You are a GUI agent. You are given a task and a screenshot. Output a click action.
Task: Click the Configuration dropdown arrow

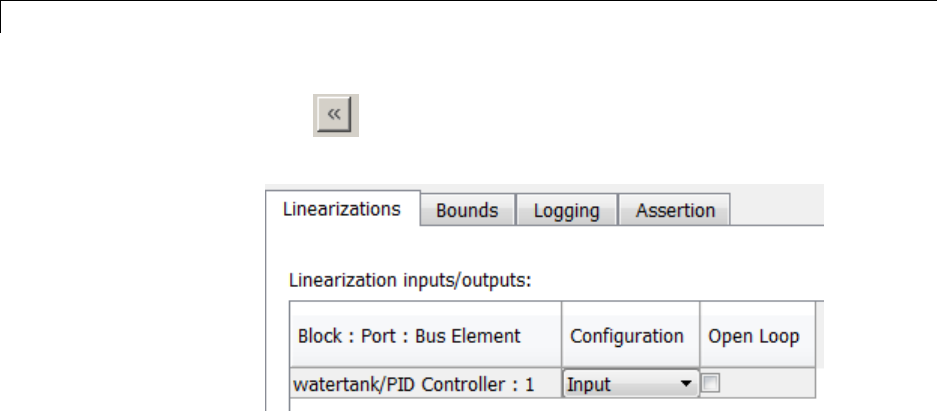(686, 384)
